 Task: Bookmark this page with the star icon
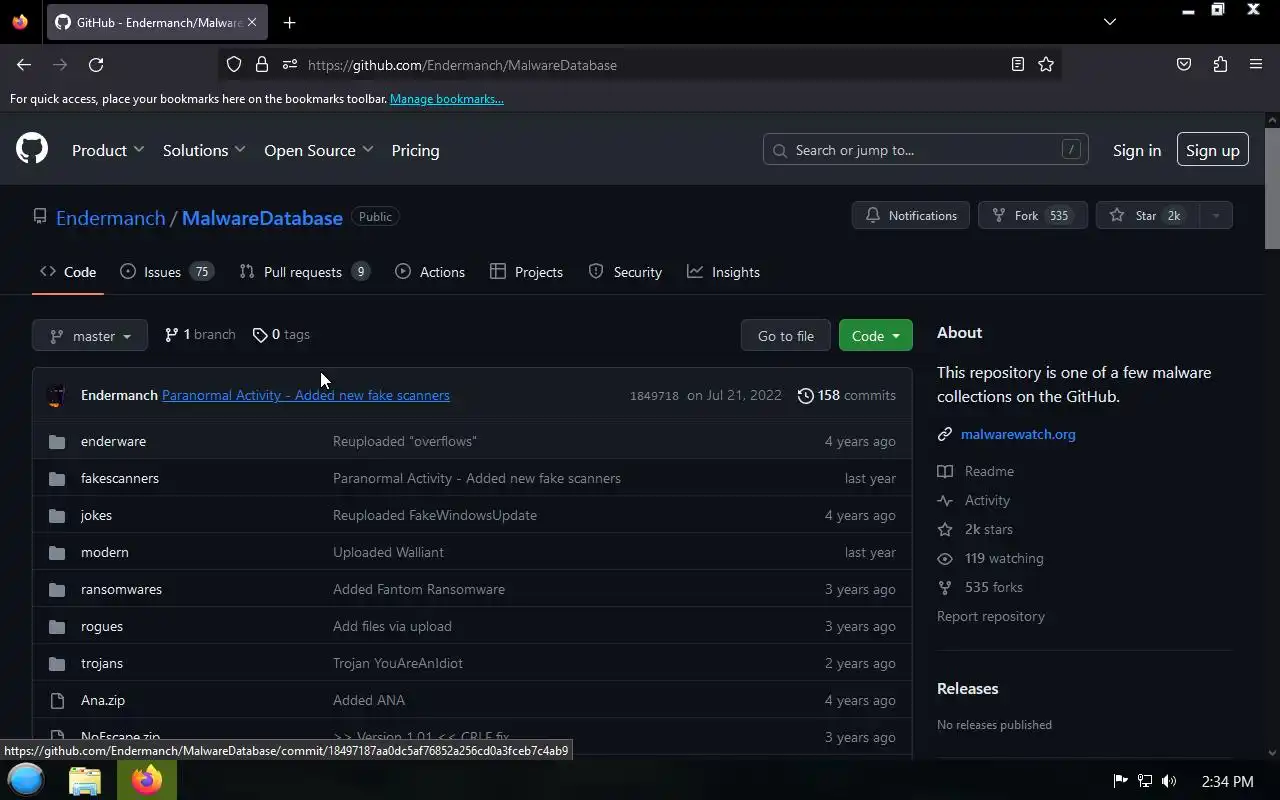[1046, 65]
